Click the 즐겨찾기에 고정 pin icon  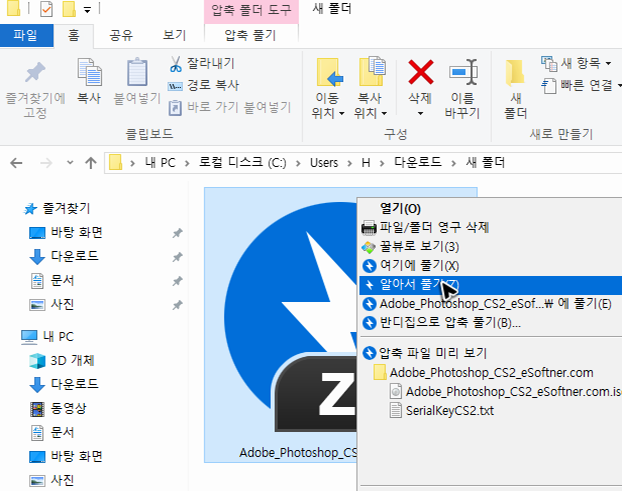click(x=35, y=72)
